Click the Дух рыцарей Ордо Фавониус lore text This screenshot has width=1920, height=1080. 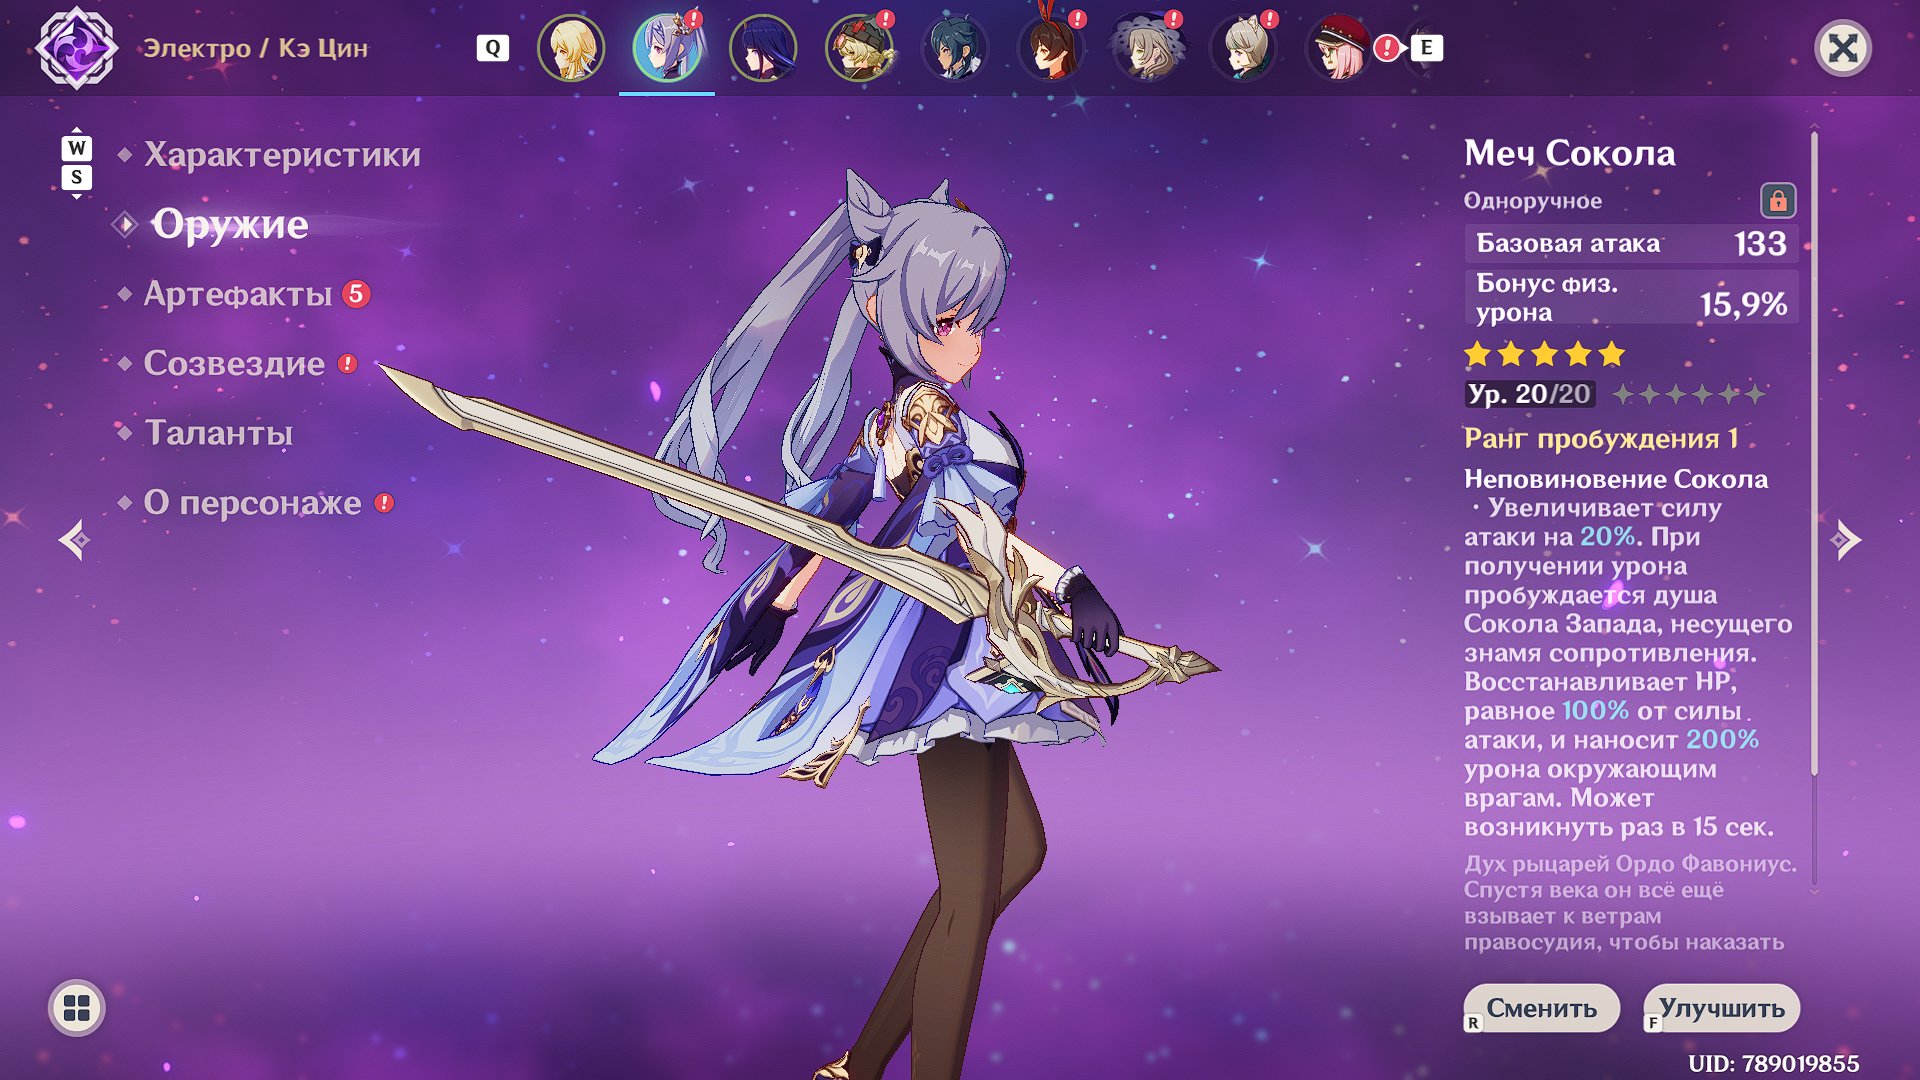point(1630,903)
